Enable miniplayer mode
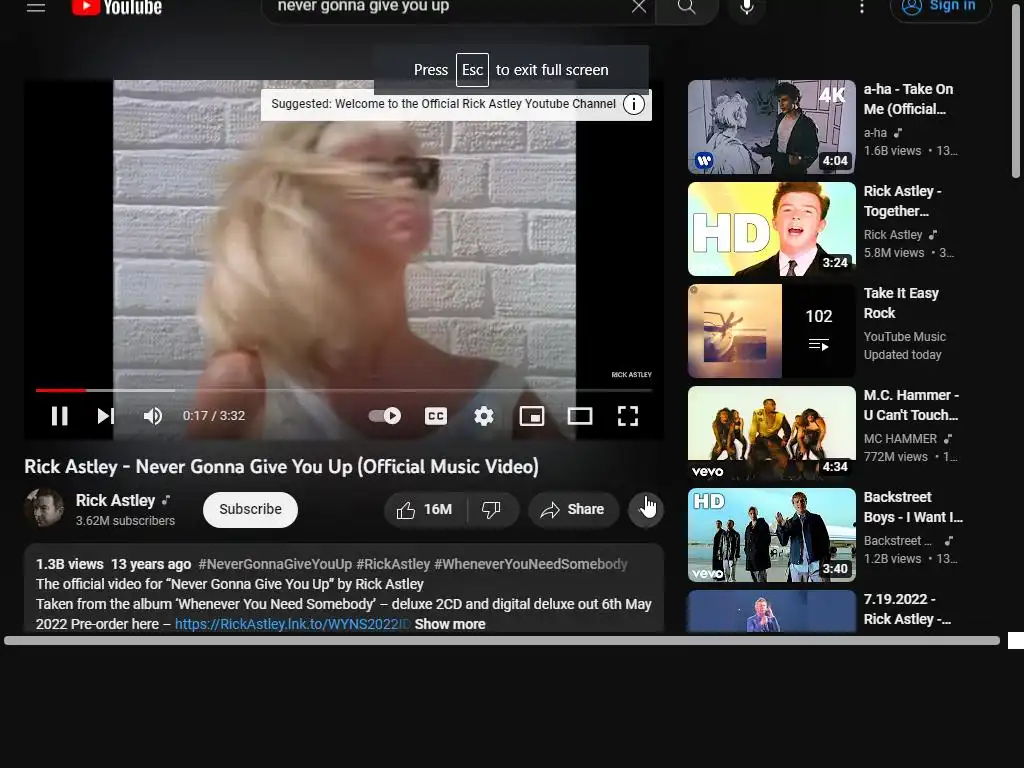Viewport: 1024px width, 768px height. coord(532,416)
